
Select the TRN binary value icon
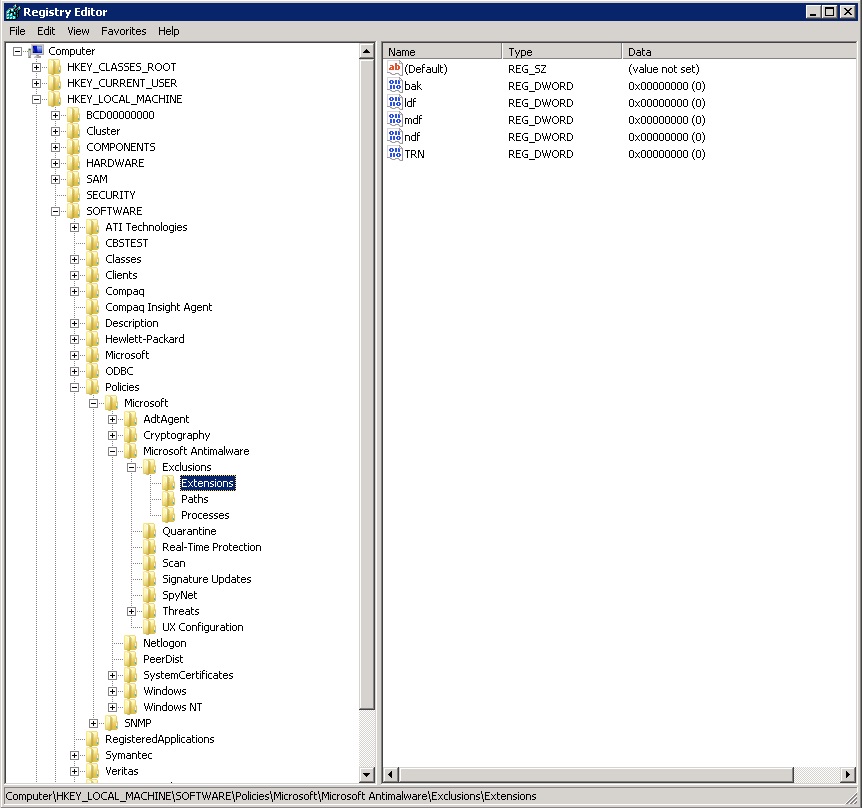(x=394, y=154)
